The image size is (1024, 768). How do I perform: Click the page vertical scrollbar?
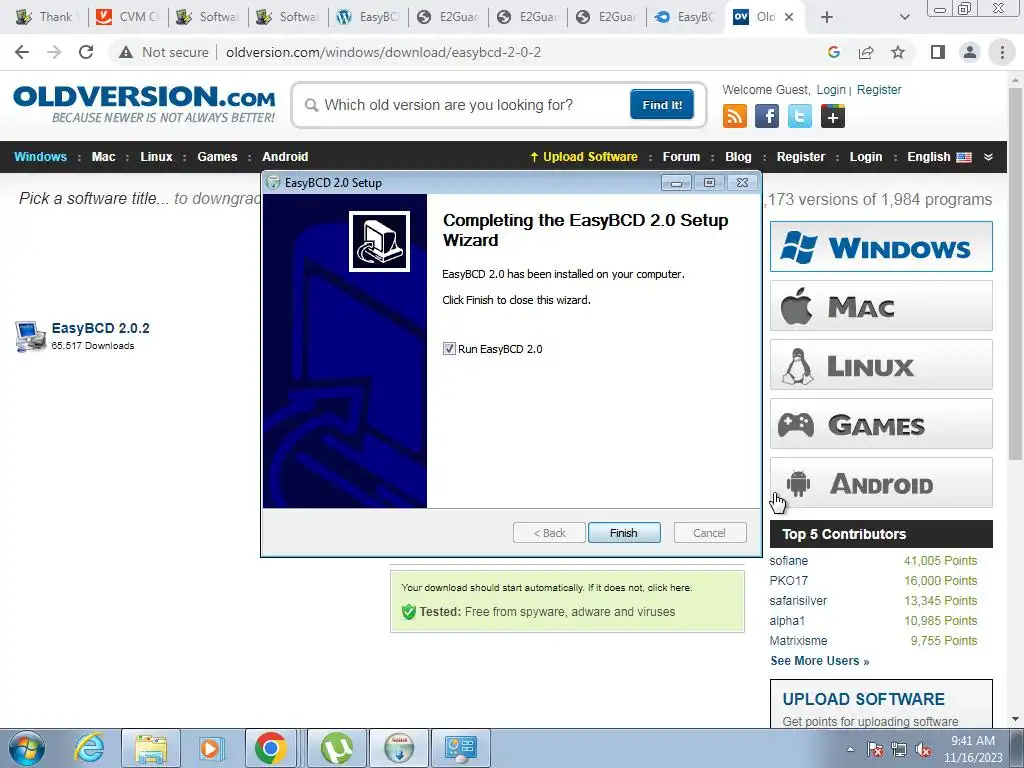[x=1016, y=274]
